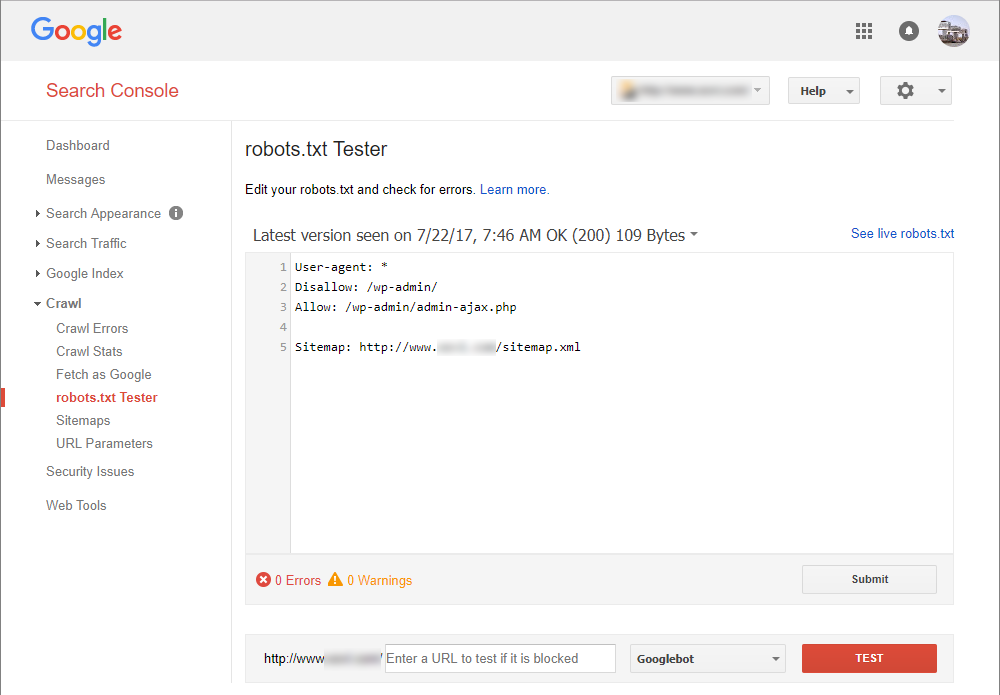The width and height of the screenshot is (1000, 695).
Task: Click the info icon beside Search Appearance
Action: pyautogui.click(x=176, y=213)
